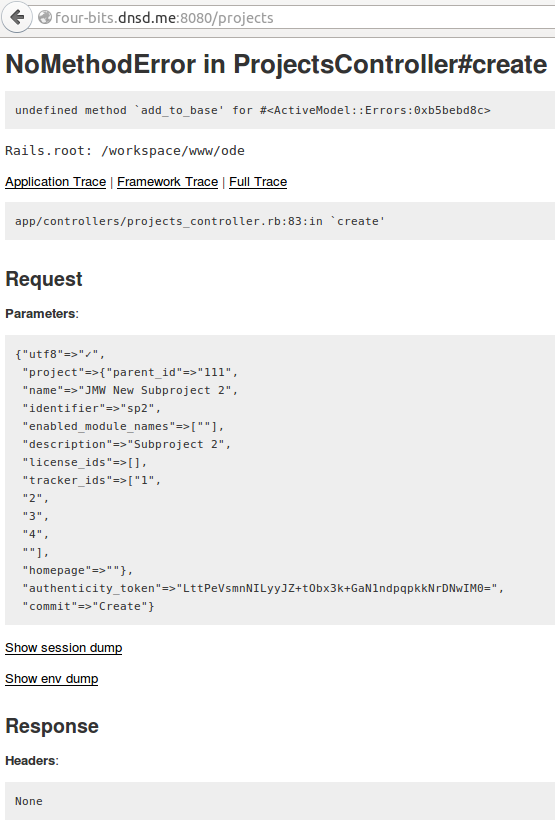
Task: Click the Response section heading
Action: [x=52, y=726]
